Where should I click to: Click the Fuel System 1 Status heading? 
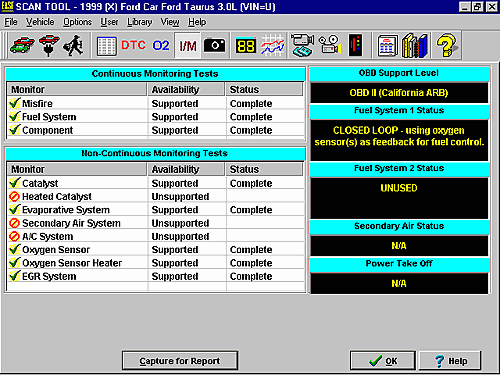point(399,111)
